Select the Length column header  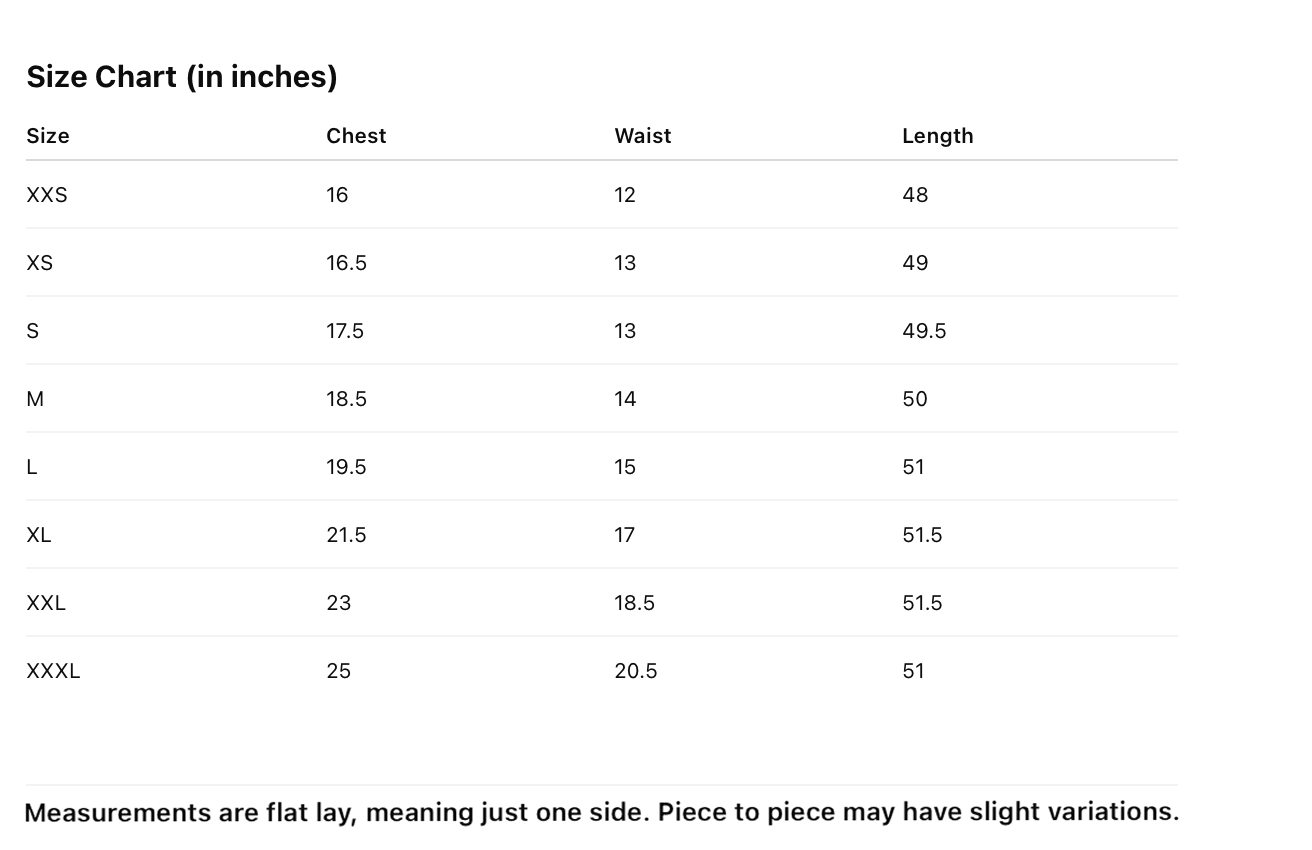pos(937,136)
